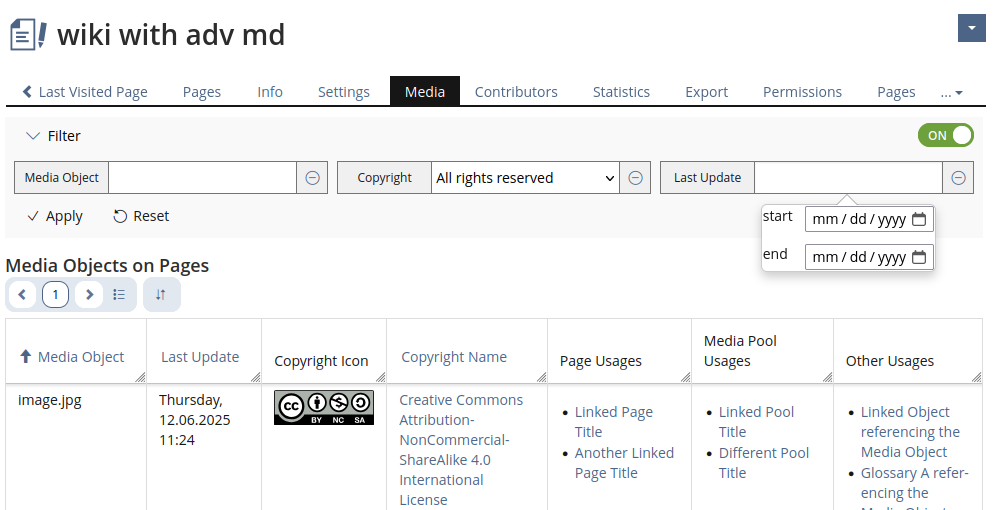This screenshot has width=996, height=510.
Task: Remove the Copyright filter field
Action: [635, 178]
